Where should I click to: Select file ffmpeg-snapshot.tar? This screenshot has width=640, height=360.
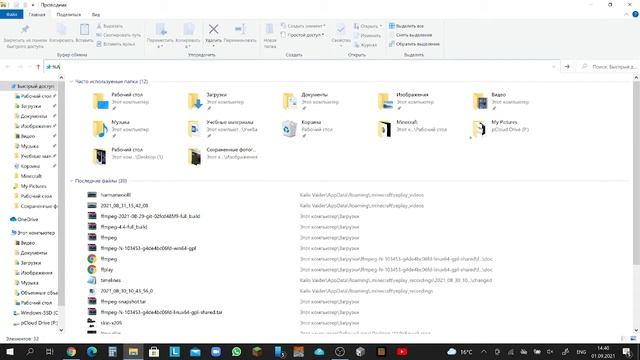(x=123, y=302)
